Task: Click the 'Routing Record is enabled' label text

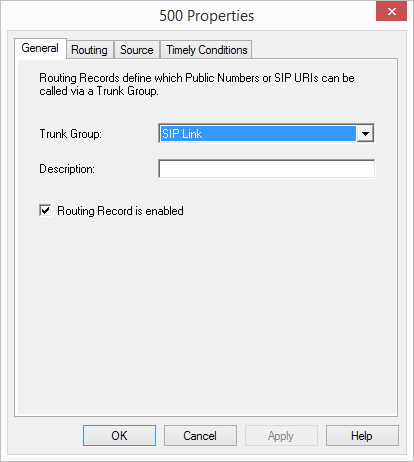Action: (x=120, y=211)
